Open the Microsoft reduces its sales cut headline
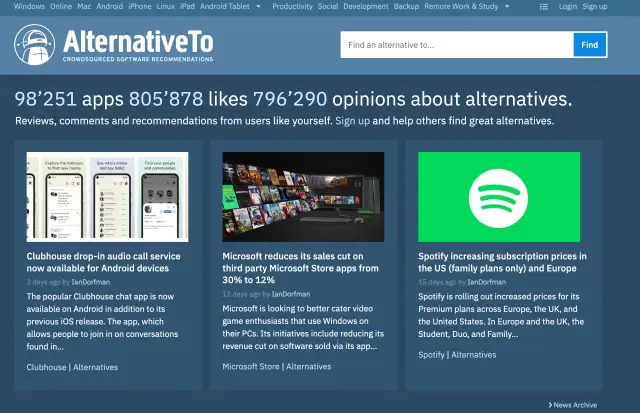Image resolution: width=640 pixels, height=413 pixels. coord(300,268)
